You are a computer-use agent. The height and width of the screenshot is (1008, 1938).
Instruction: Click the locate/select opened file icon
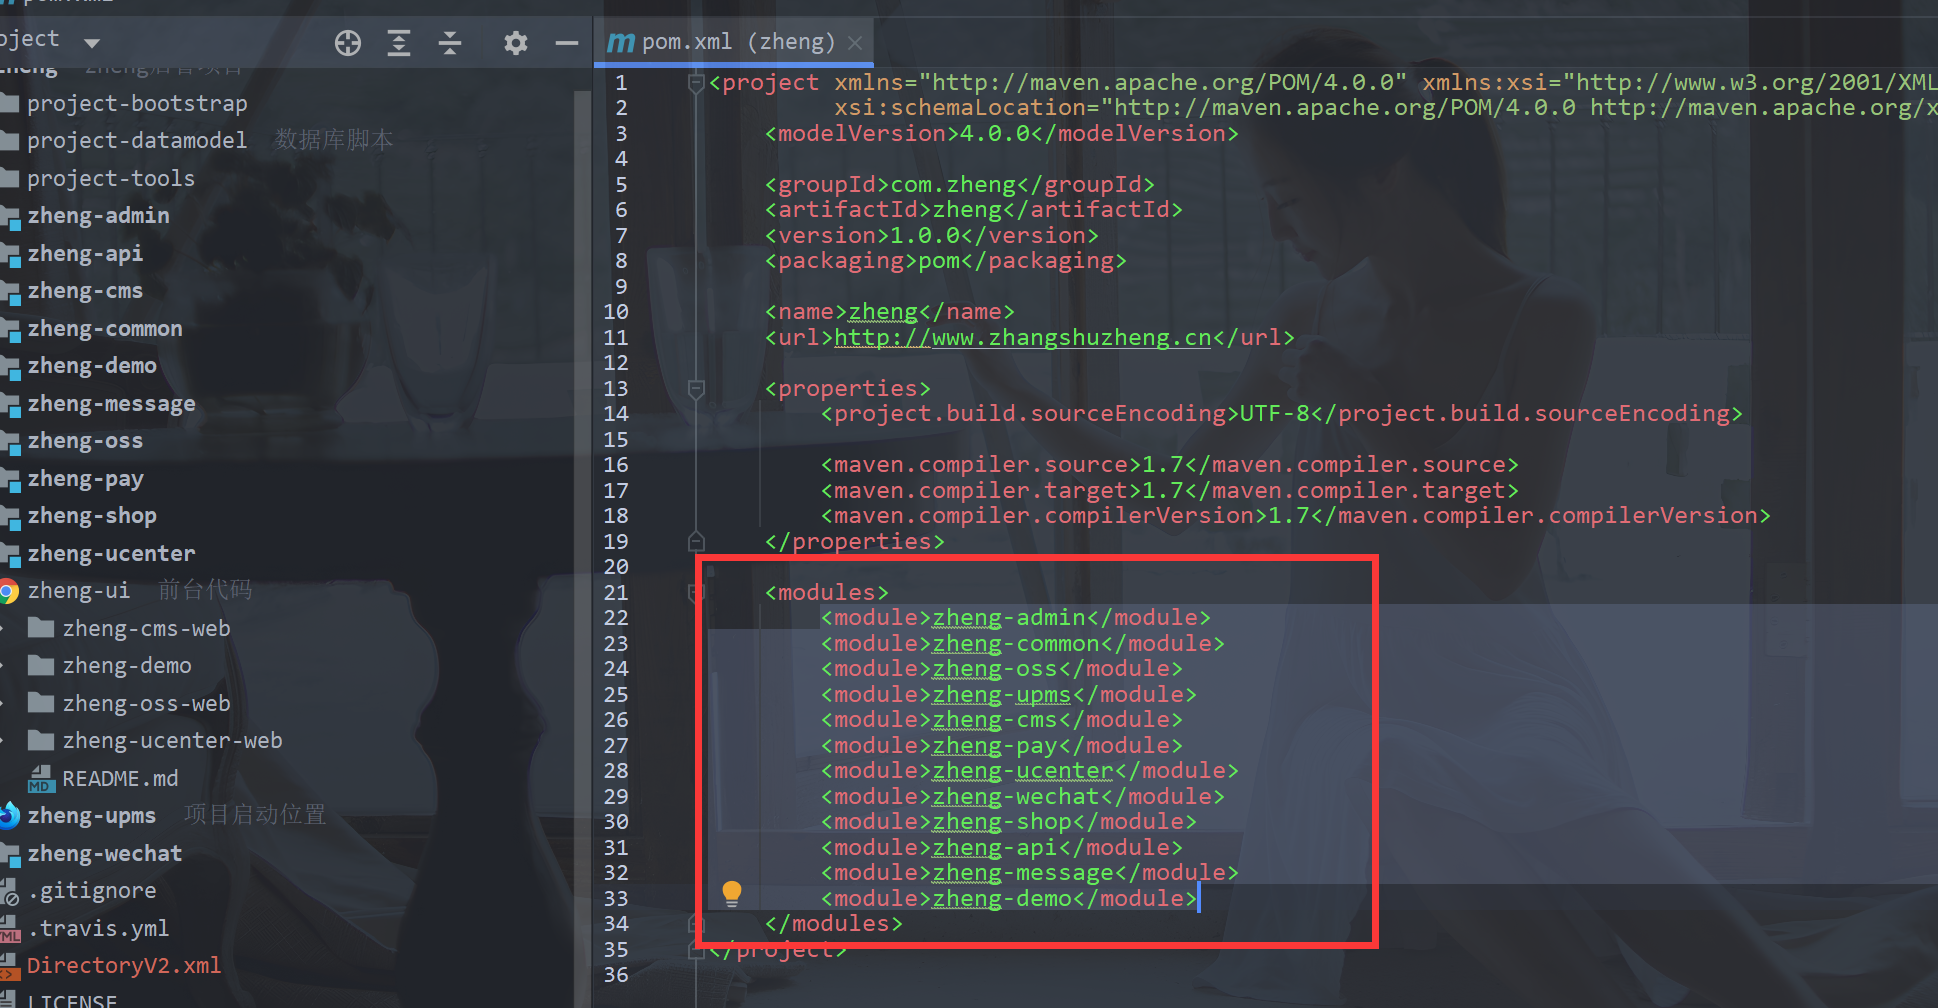click(x=348, y=43)
